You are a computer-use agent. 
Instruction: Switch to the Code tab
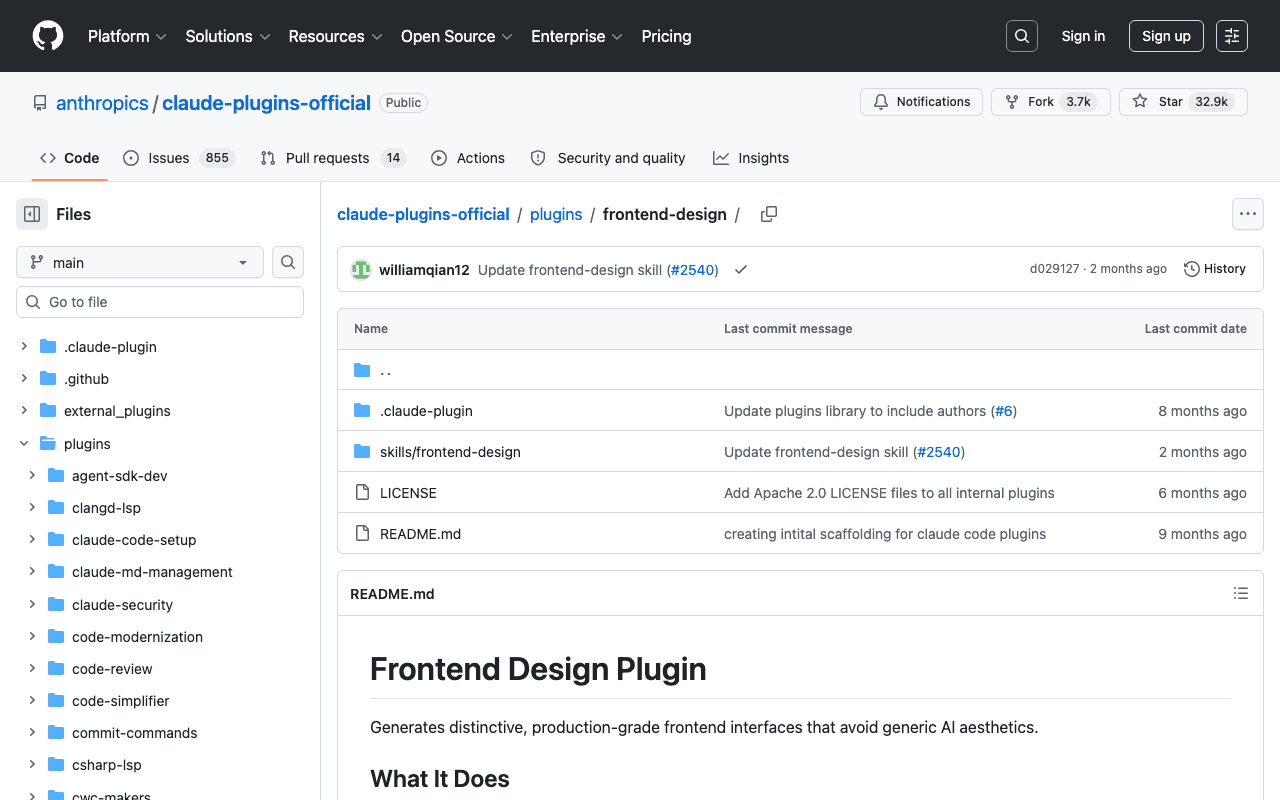point(70,158)
